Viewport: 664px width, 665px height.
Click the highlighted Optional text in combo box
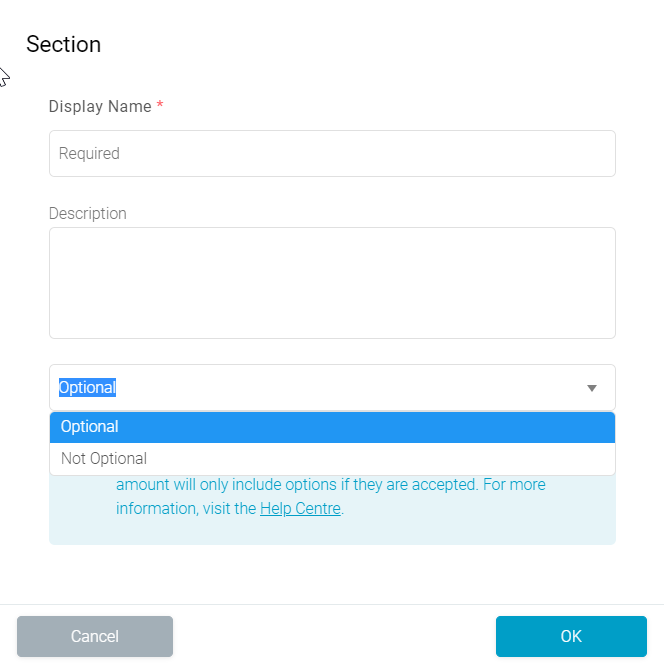tap(87, 388)
